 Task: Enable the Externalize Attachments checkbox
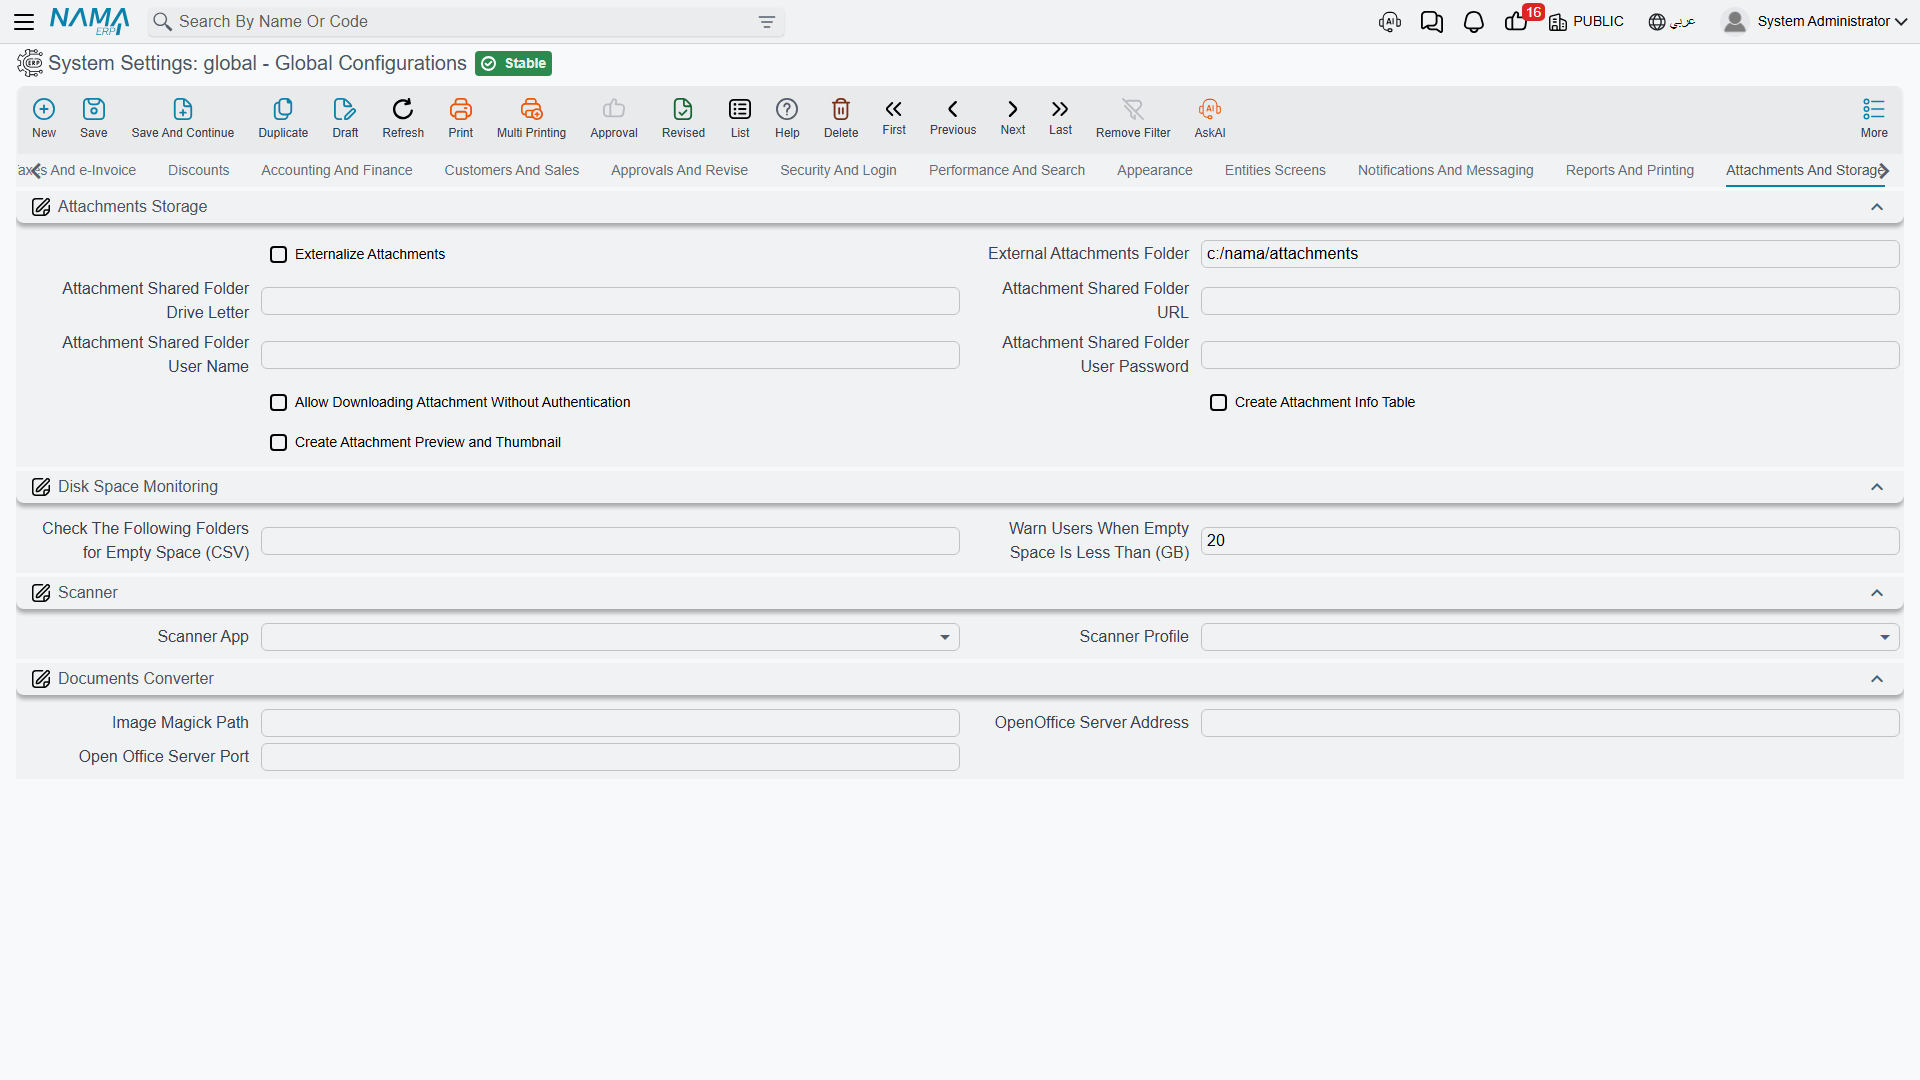(x=279, y=255)
